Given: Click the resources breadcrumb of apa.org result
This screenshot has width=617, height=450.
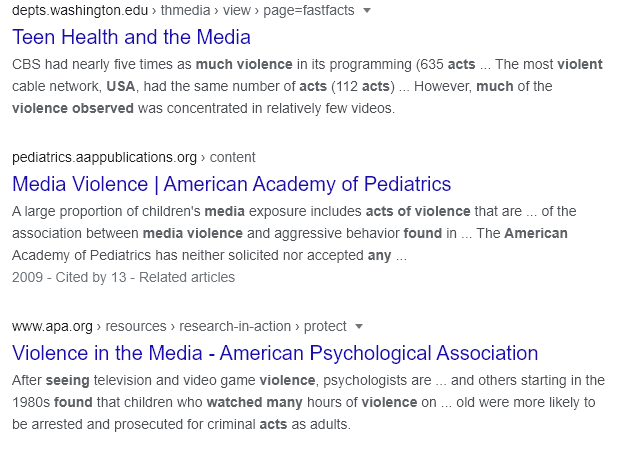Looking at the screenshot, I should 136,326.
